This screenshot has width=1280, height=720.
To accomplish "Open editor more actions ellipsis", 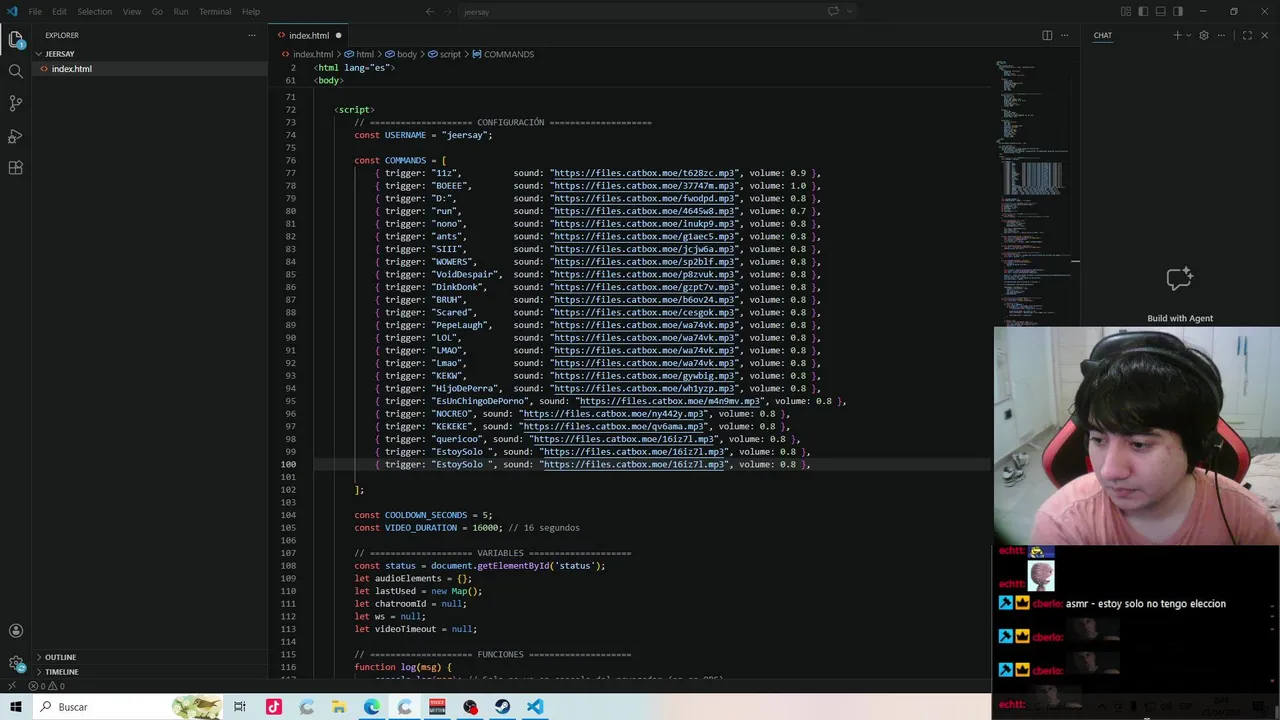I will click(1065, 35).
